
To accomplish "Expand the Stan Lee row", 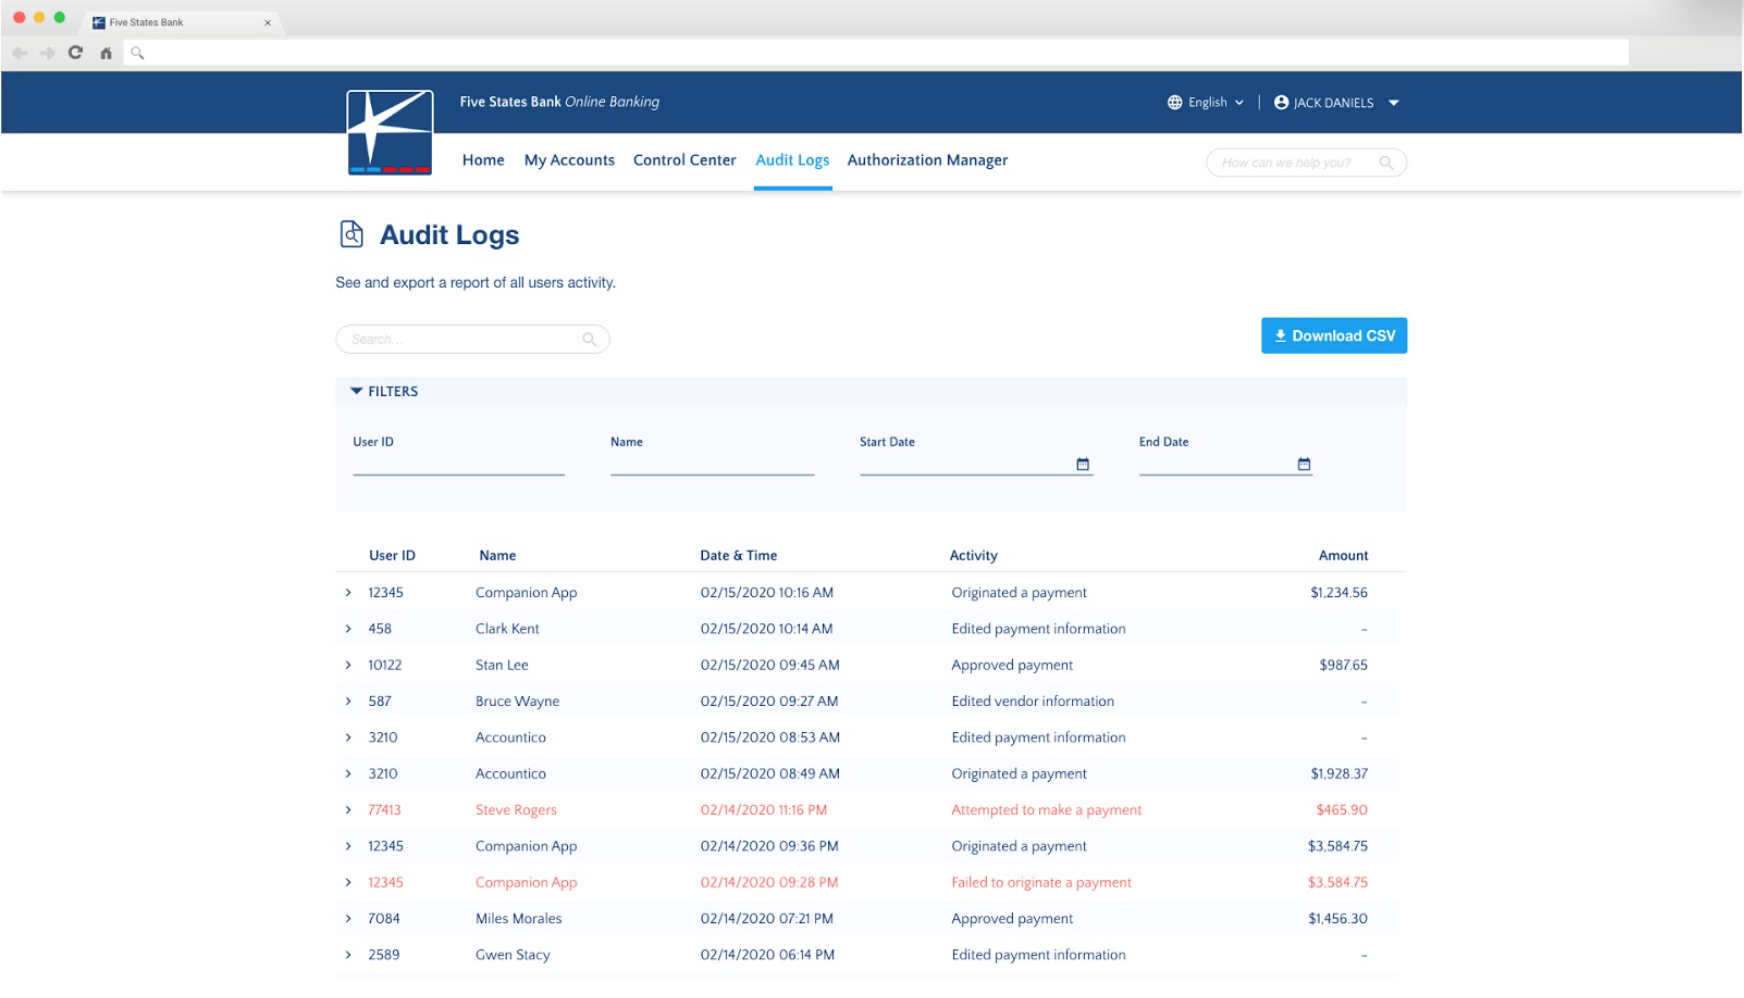I will point(348,665).
